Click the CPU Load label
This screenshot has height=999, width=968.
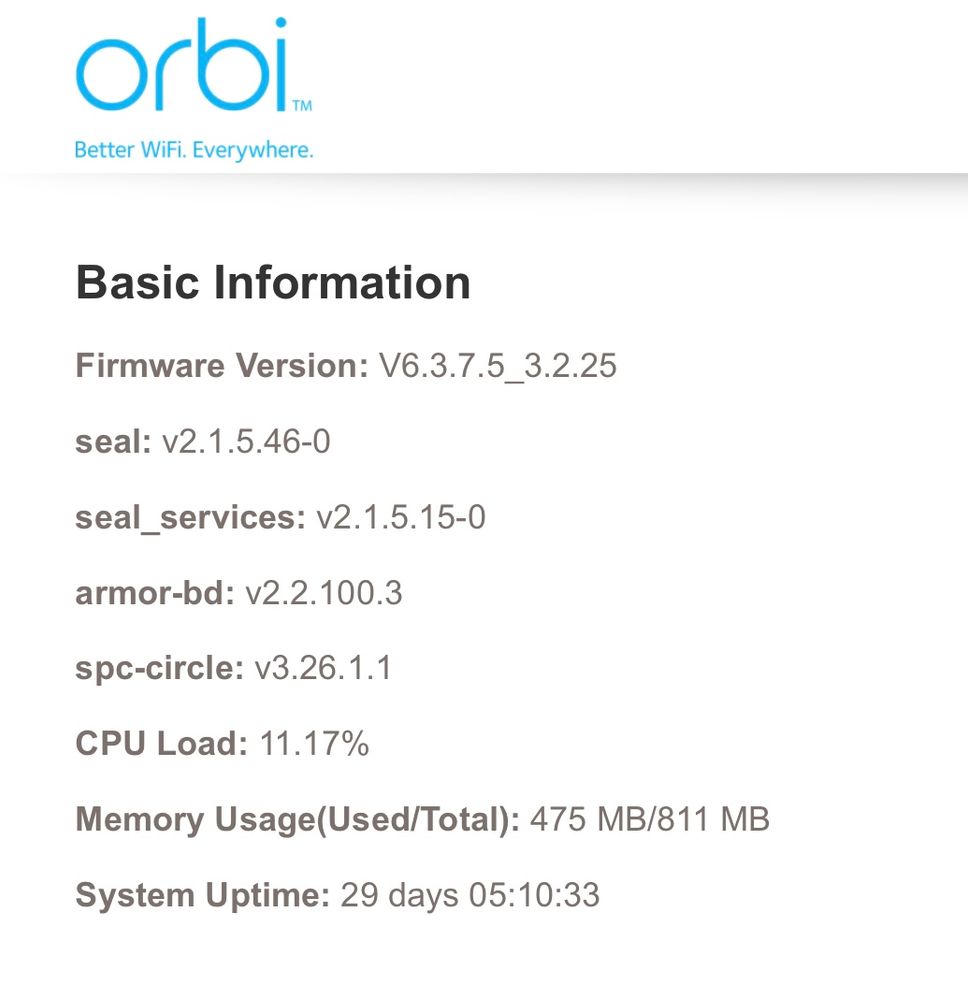pos(161,744)
